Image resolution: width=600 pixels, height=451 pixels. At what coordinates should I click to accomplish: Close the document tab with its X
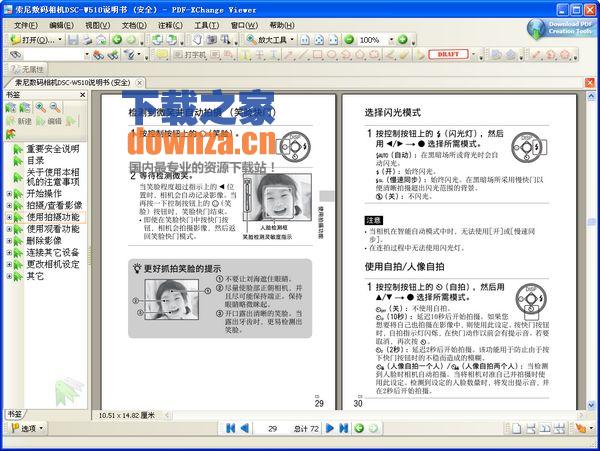pos(140,83)
